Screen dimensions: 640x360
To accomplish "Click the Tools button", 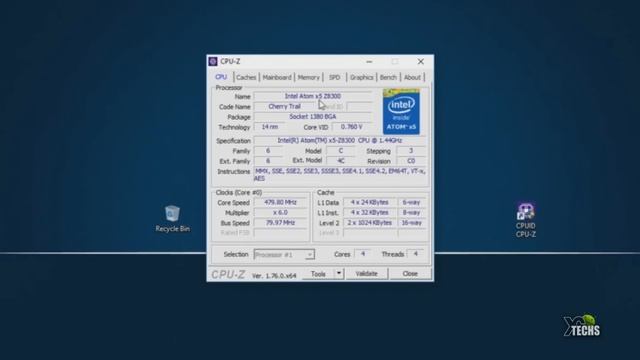I will pos(318,274).
